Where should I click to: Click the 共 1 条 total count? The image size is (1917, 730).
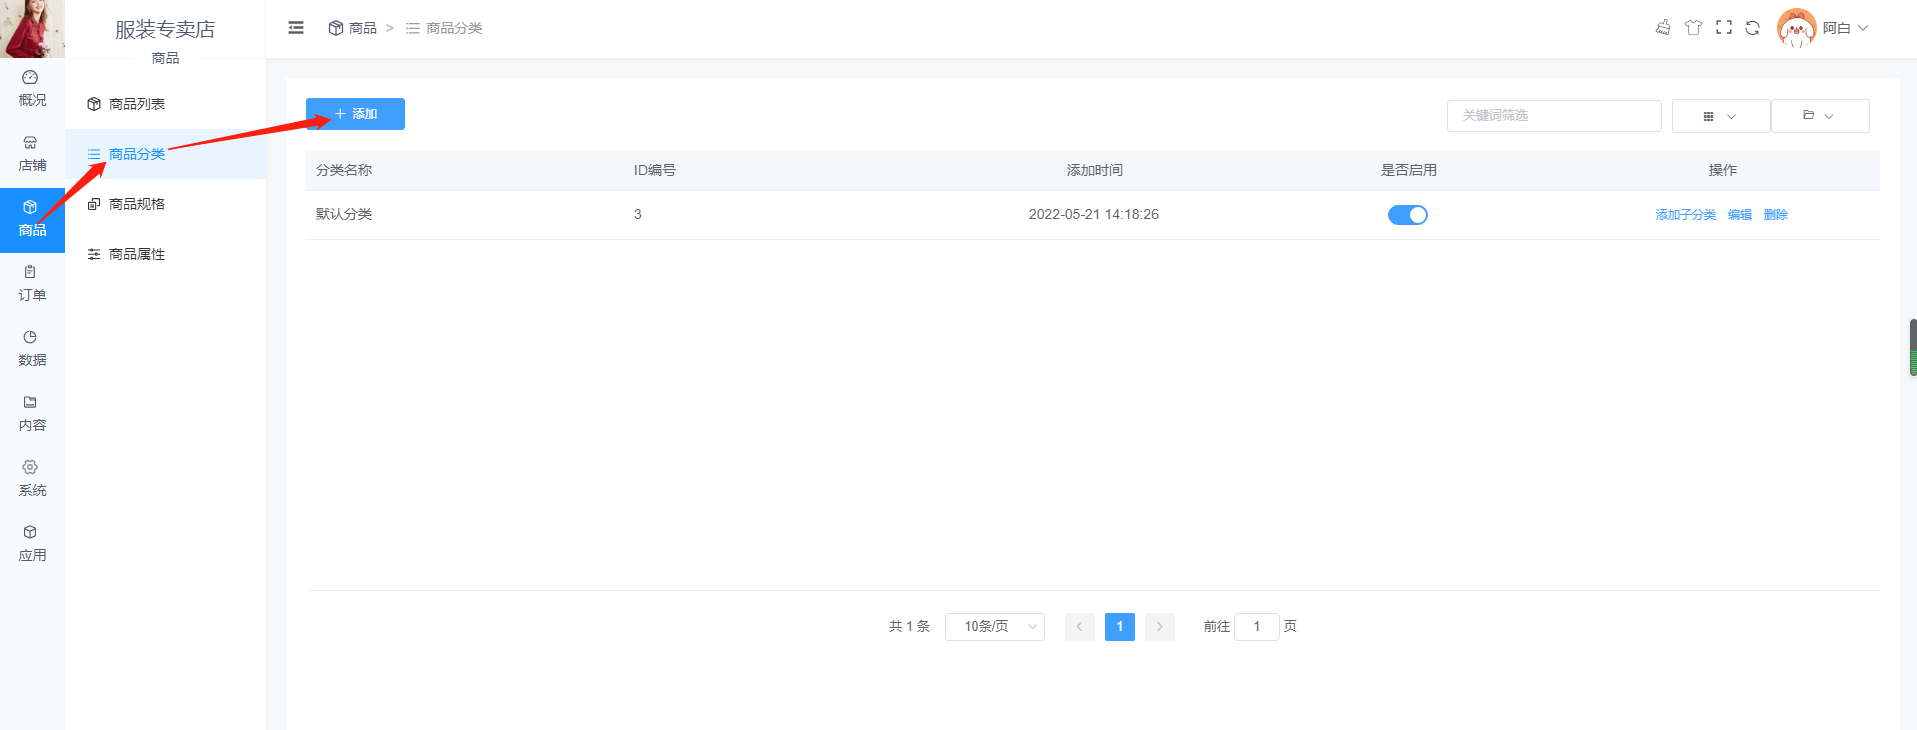(909, 627)
